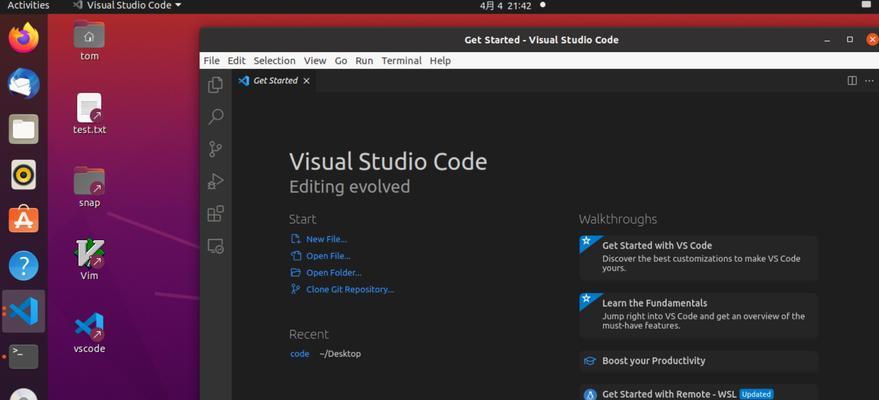The image size is (879, 400).
Task: Open Boost your Productivity walkthrough
Action: click(x=698, y=361)
